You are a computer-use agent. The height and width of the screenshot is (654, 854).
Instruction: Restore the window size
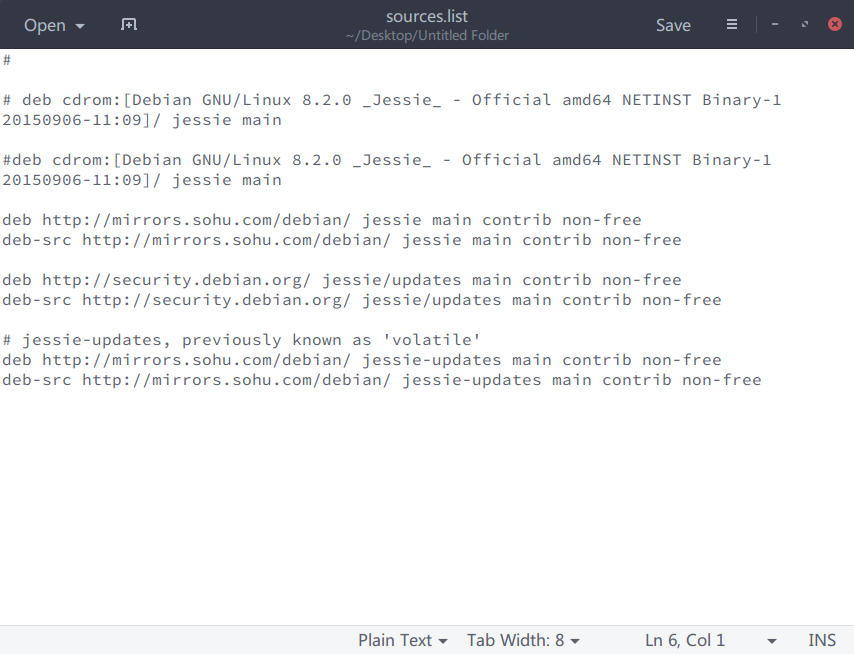click(805, 25)
